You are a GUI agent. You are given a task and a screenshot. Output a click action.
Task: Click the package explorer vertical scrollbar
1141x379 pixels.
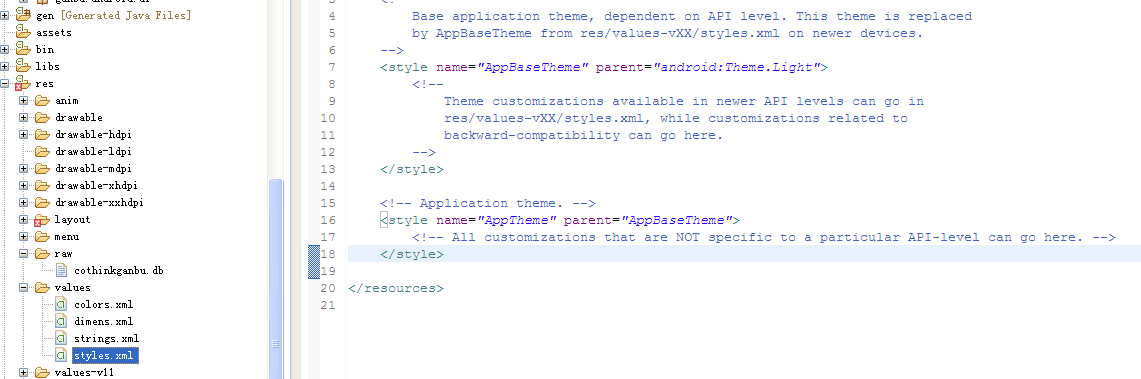(x=275, y=278)
